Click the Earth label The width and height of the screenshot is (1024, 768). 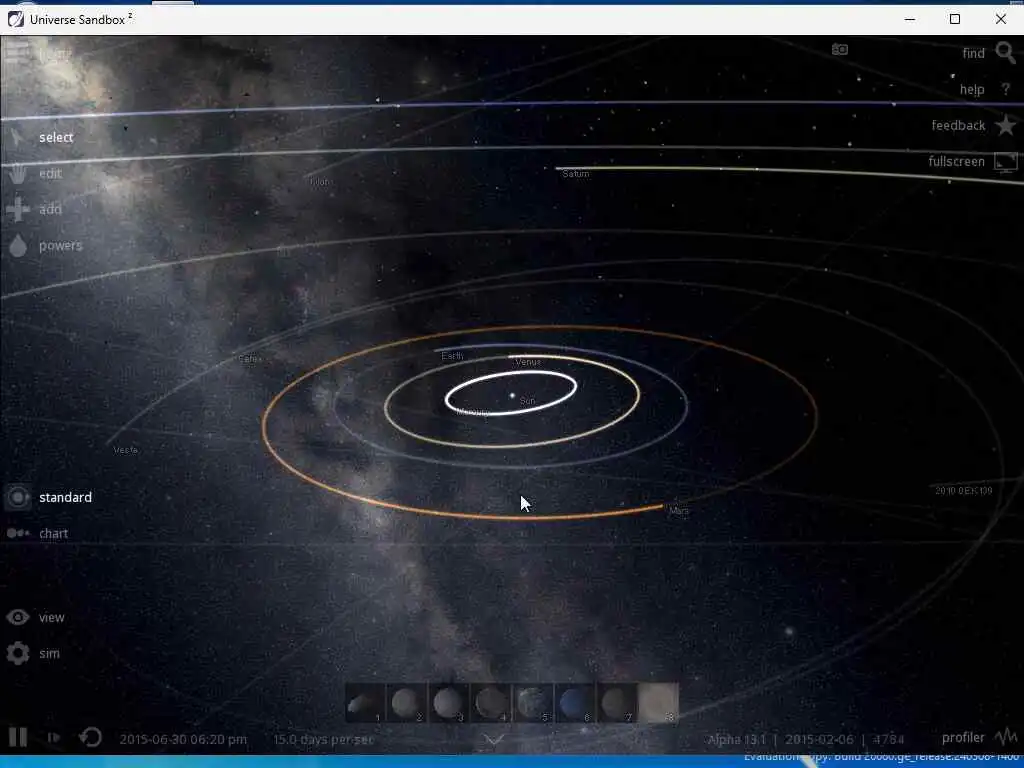[x=453, y=356]
